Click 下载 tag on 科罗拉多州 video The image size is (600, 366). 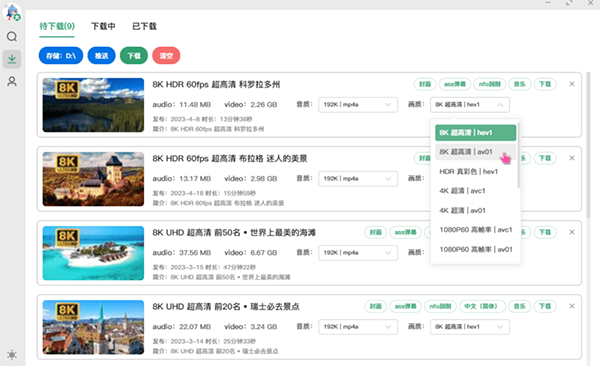click(545, 84)
